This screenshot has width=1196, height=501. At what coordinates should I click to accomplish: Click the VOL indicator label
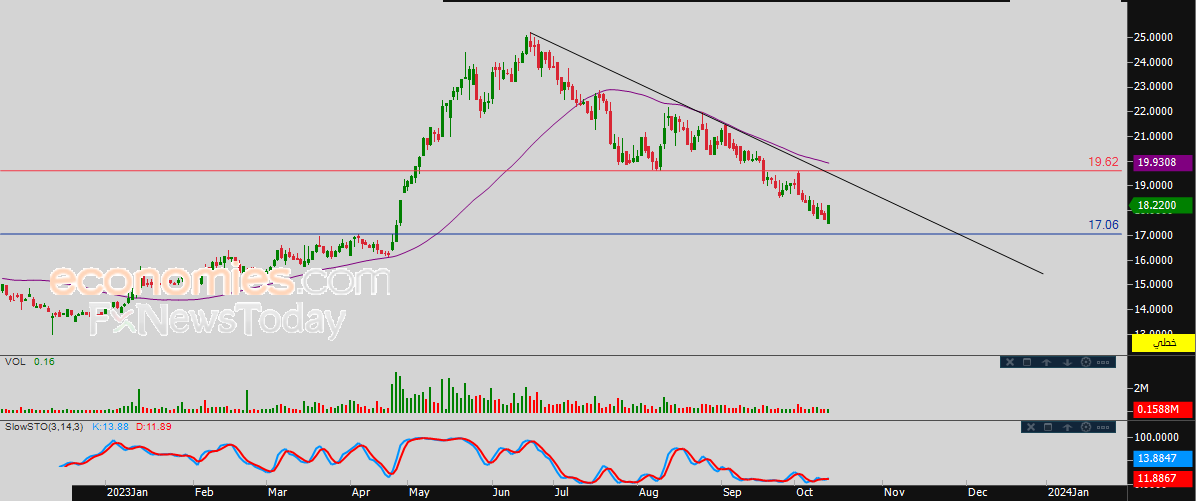15,361
